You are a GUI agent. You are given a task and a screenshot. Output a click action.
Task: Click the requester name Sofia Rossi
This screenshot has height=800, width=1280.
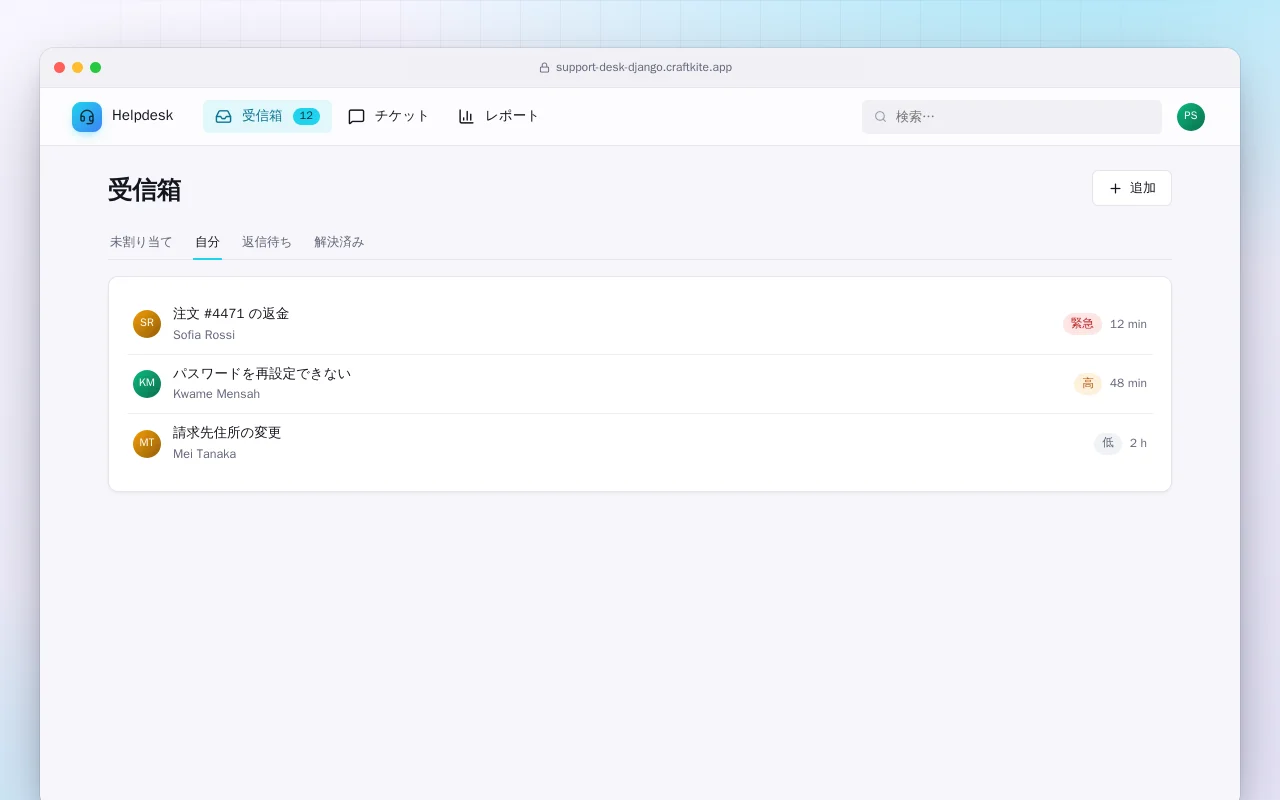click(204, 335)
